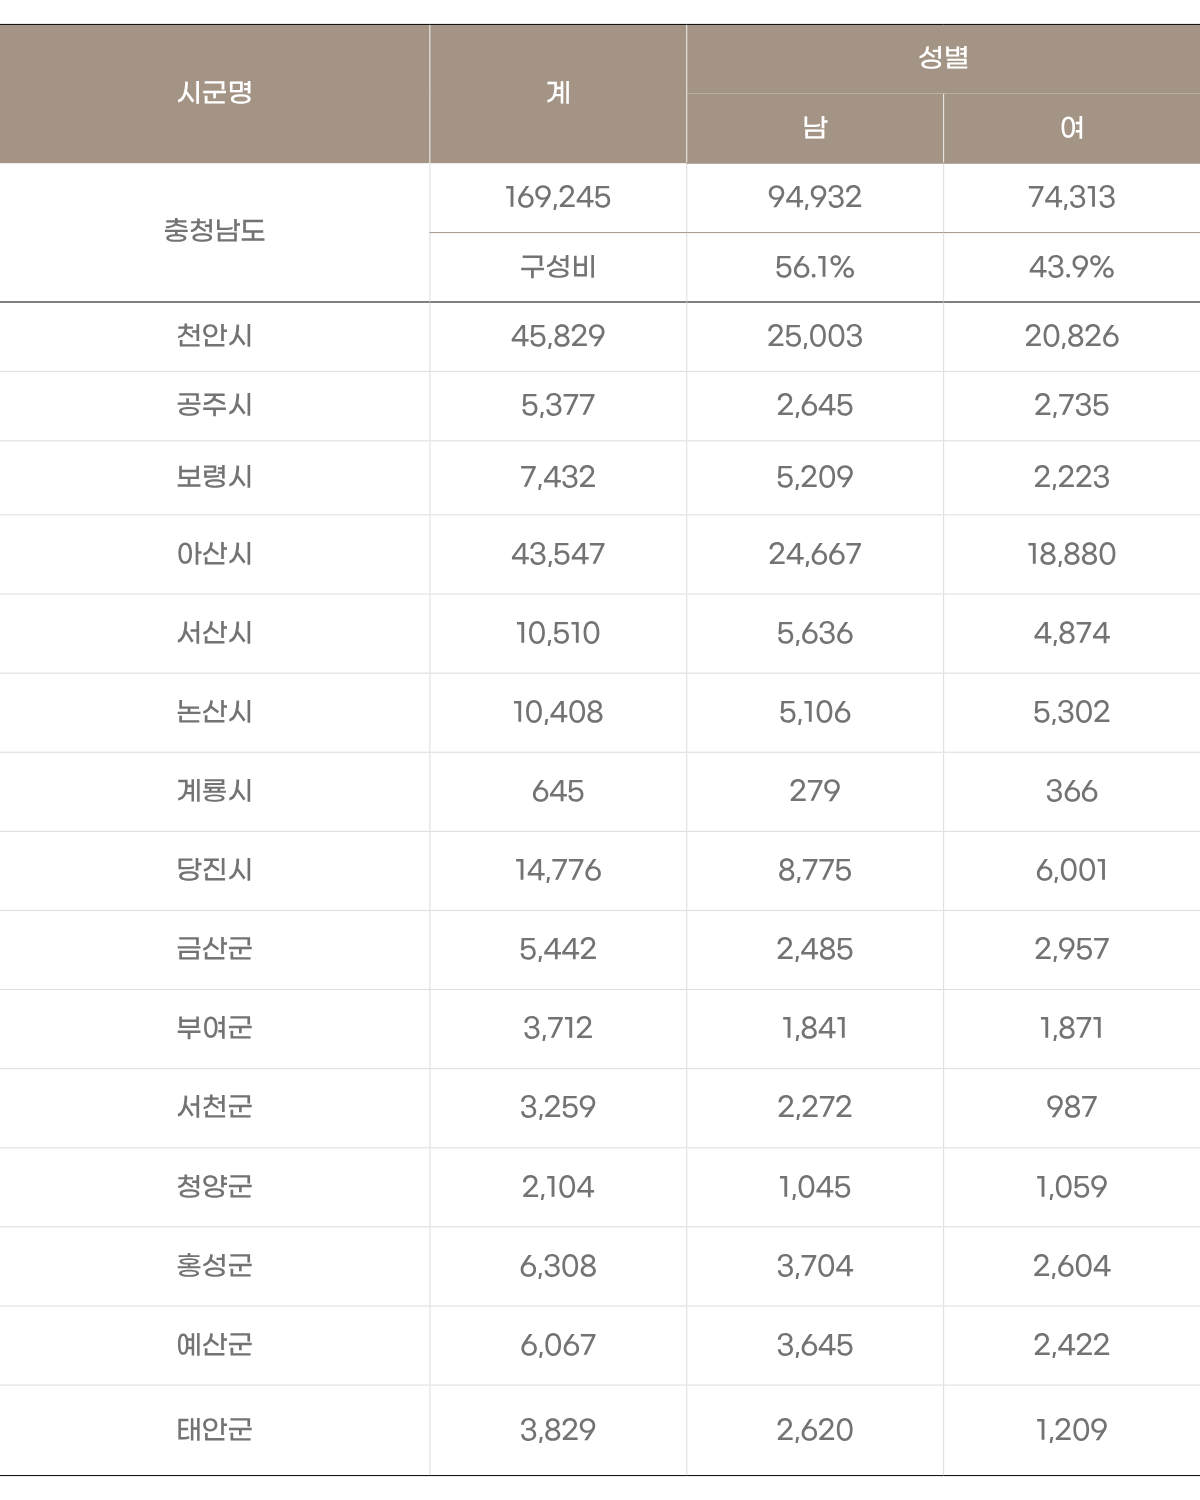This screenshot has height=1500, width=1200.
Task: Select the 청양군 total value 2,104
Action: click(x=558, y=1187)
